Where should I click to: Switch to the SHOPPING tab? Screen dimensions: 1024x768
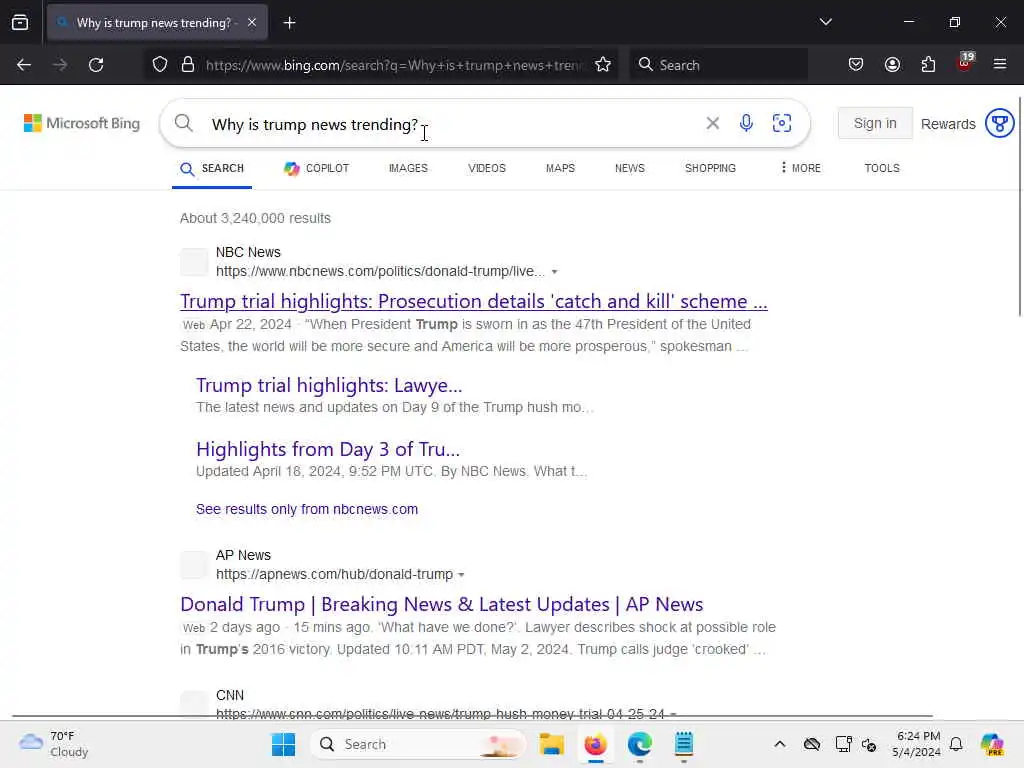point(710,168)
